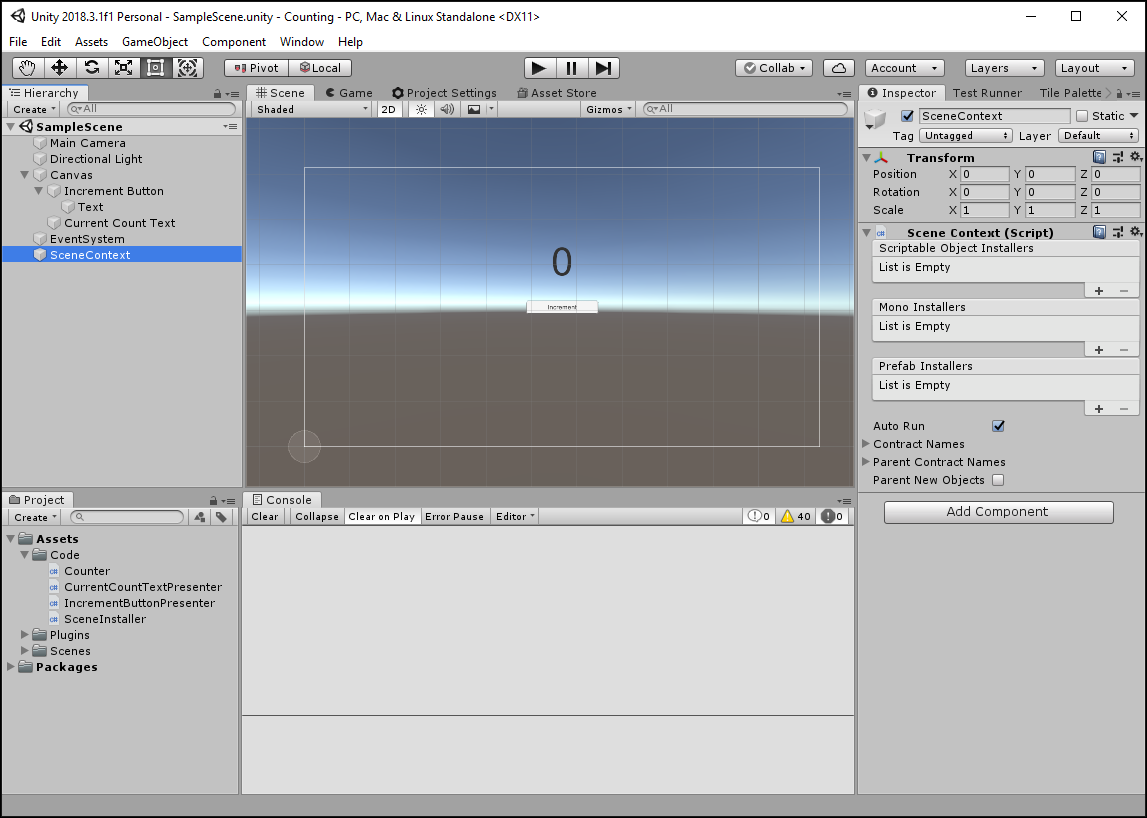Viewport: 1147px width, 818px height.
Task: Select the Hand tool in the toolbar
Action: tap(27, 67)
